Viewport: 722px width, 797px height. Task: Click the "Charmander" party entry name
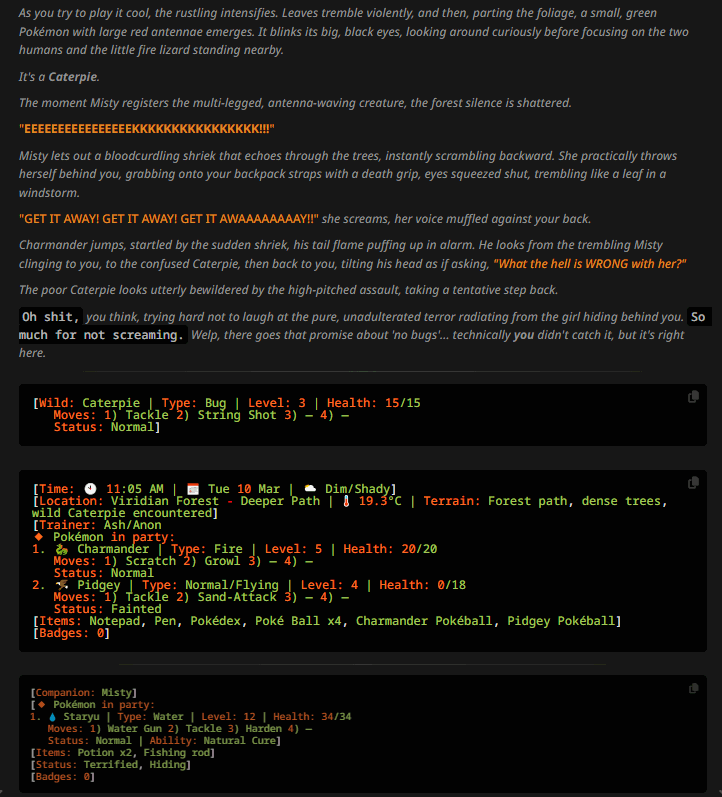(x=113, y=549)
